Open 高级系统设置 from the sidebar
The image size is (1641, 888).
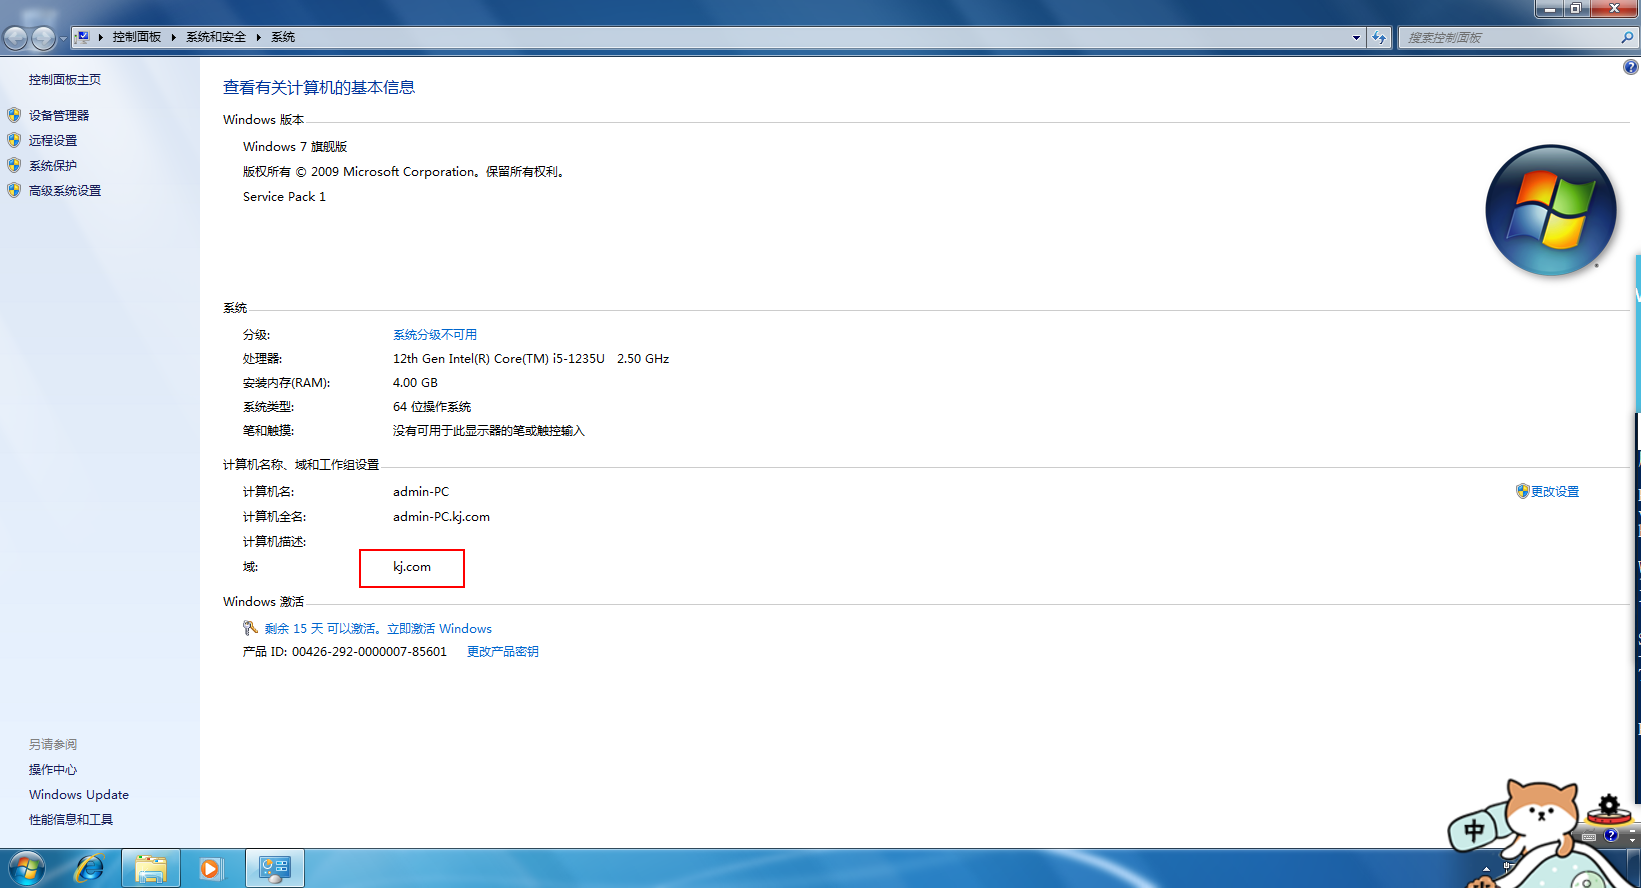click(x=65, y=191)
